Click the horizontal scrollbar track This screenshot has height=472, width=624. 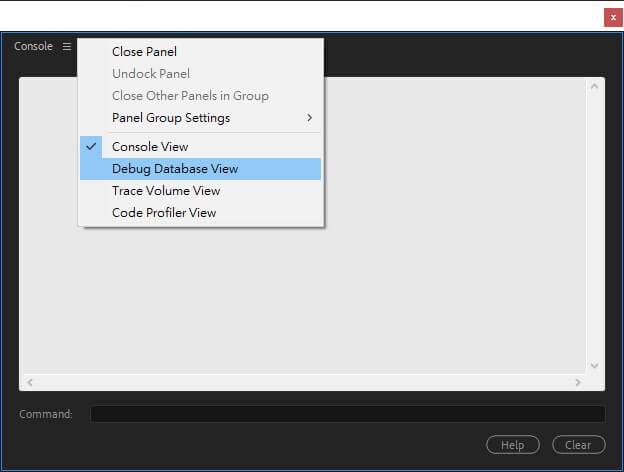(300, 383)
